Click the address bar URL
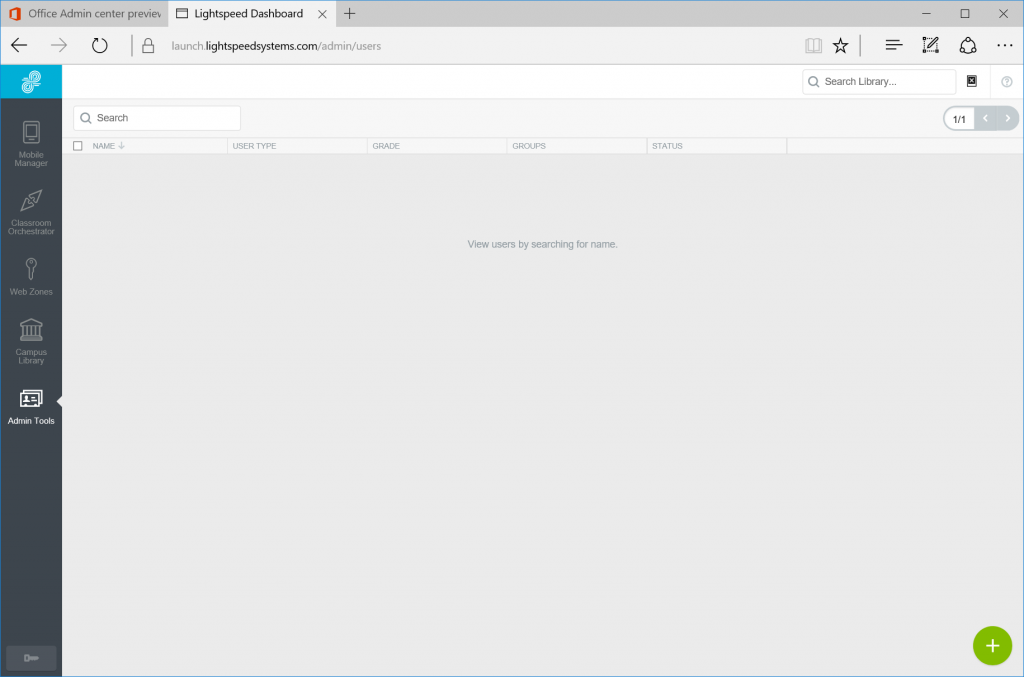Screen dimensions: 1024x677 point(276,46)
